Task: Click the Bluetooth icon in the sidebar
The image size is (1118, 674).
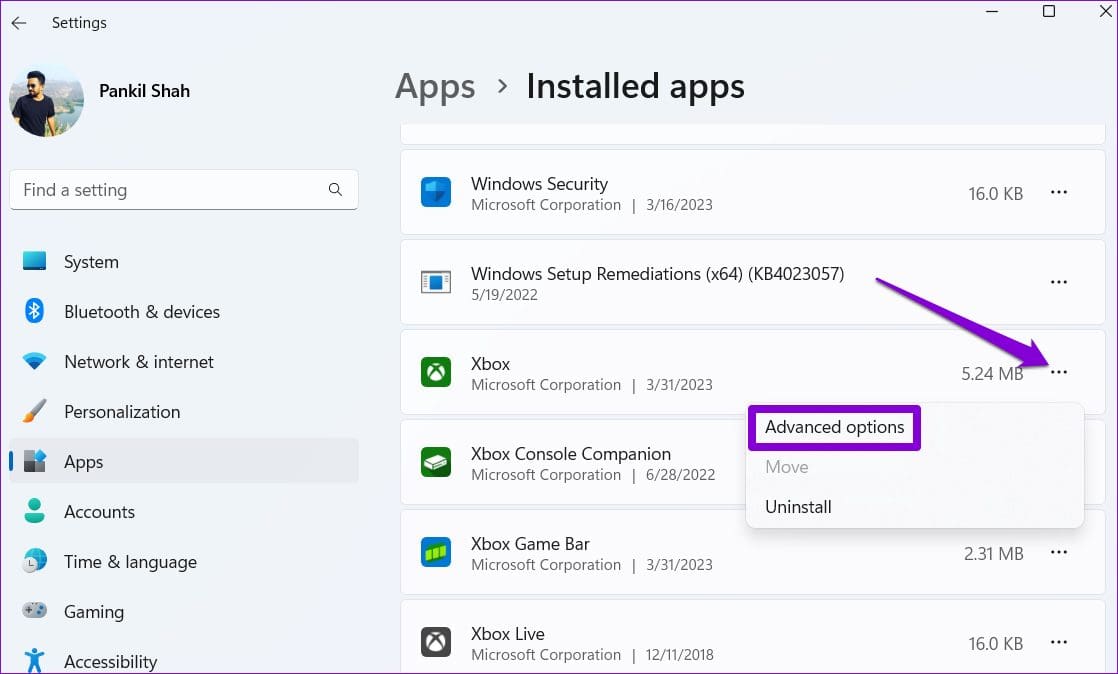Action: [34, 311]
